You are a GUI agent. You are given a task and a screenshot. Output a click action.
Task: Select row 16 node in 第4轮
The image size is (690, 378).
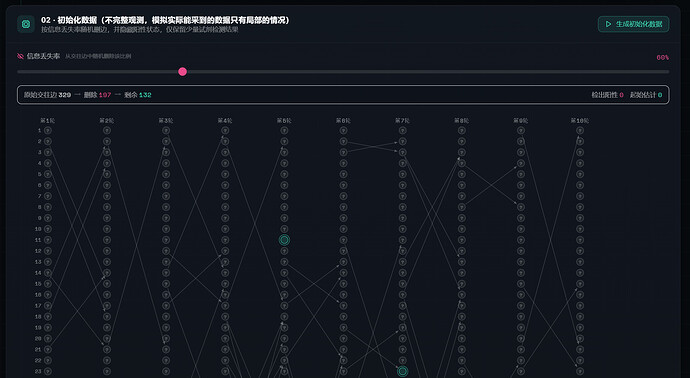[x=225, y=295]
